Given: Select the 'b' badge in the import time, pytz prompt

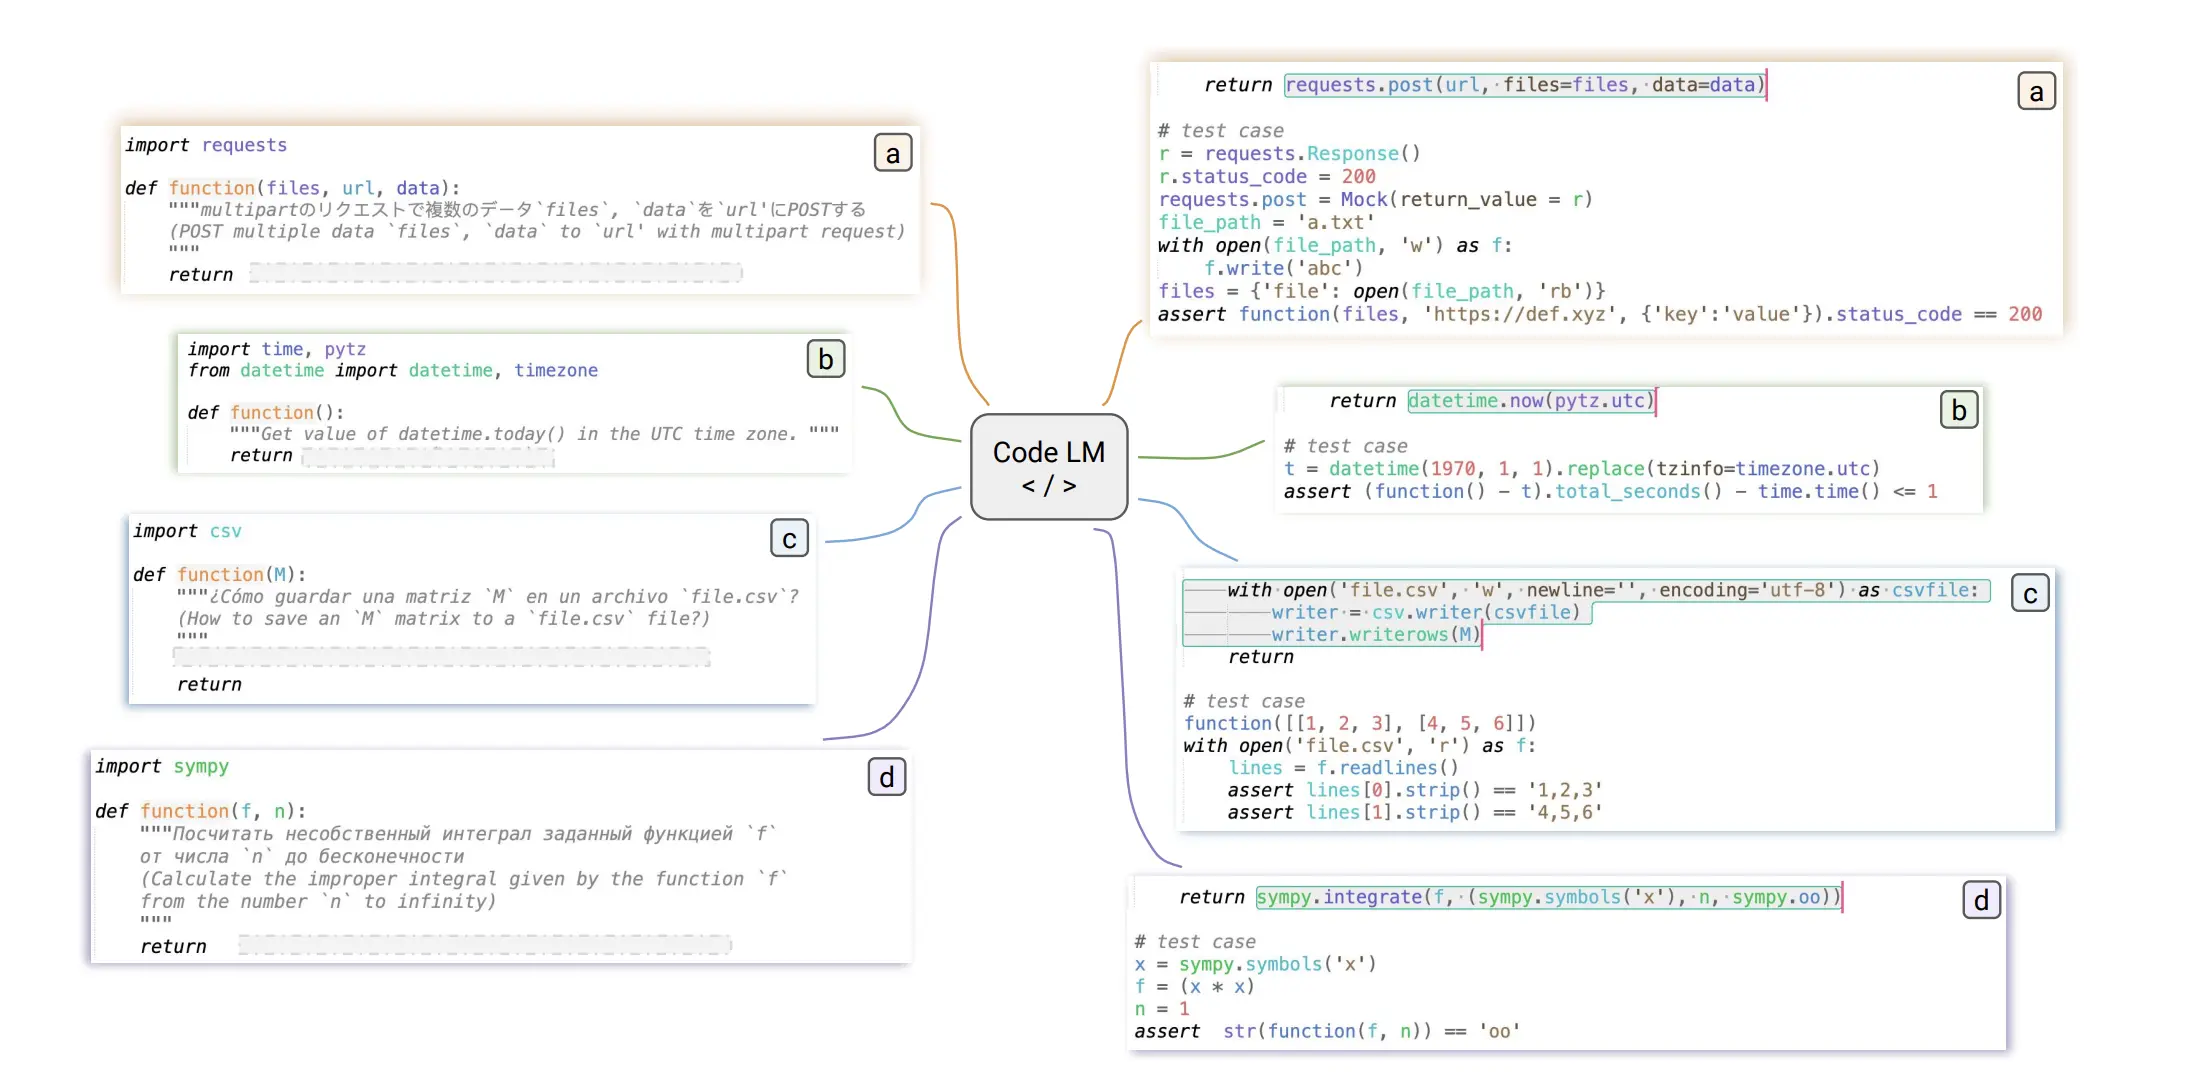Looking at the screenshot, I should pyautogui.click(x=826, y=359).
